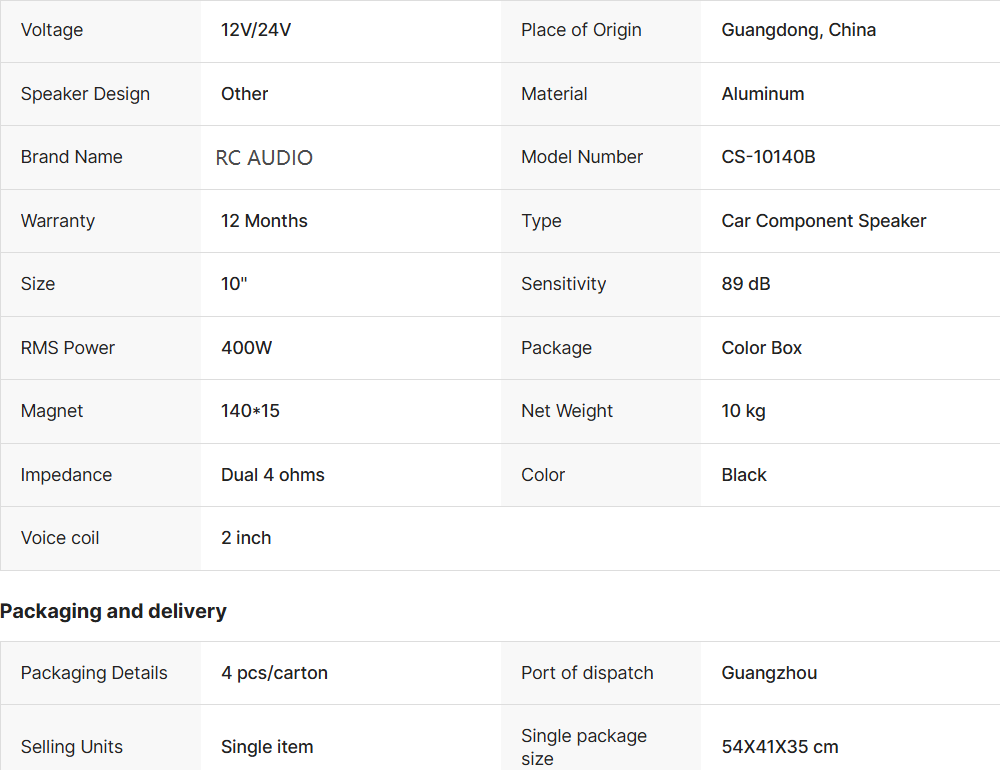Select the Guangzhou port of dispatch value
The height and width of the screenshot is (770, 1000).
pyautogui.click(x=769, y=673)
